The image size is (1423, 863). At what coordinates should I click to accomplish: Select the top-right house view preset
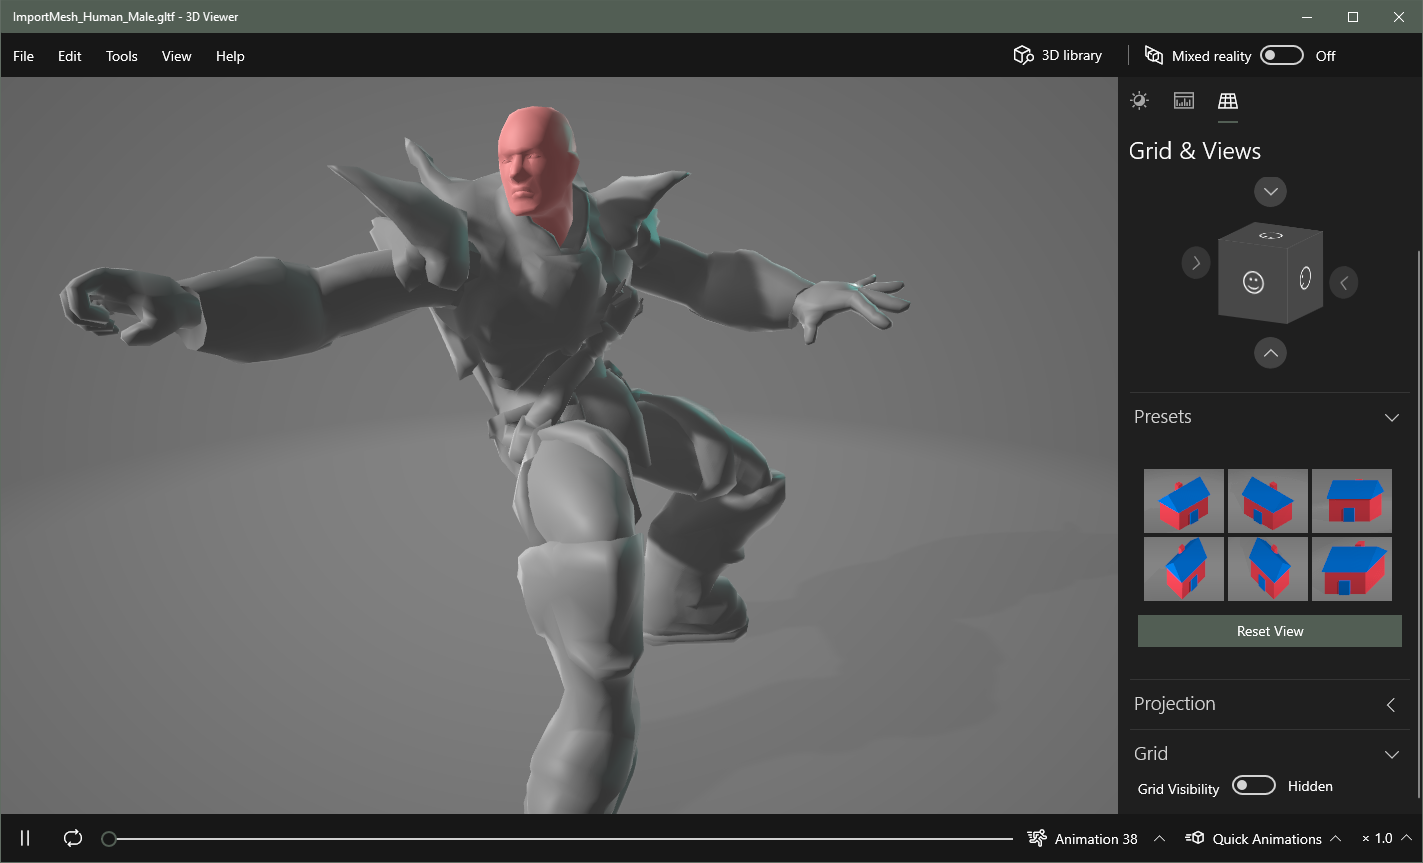click(1352, 500)
